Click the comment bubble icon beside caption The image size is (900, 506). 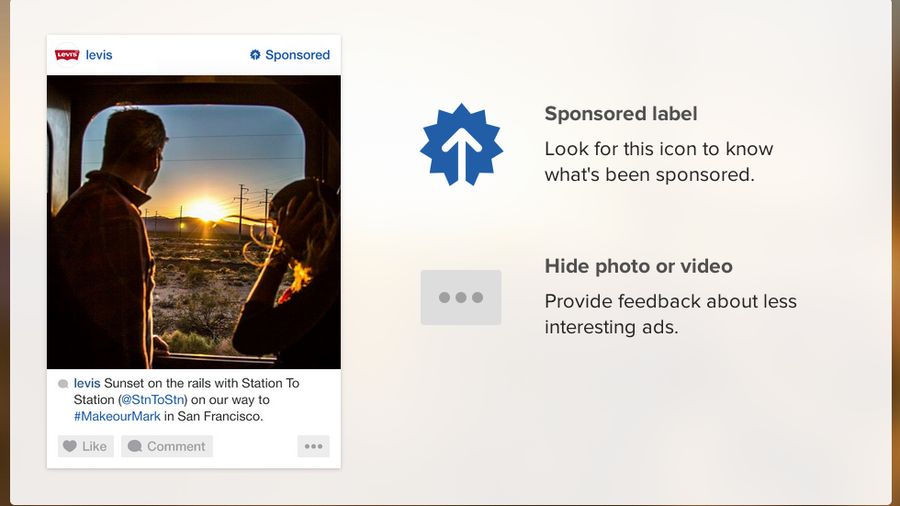click(x=63, y=384)
